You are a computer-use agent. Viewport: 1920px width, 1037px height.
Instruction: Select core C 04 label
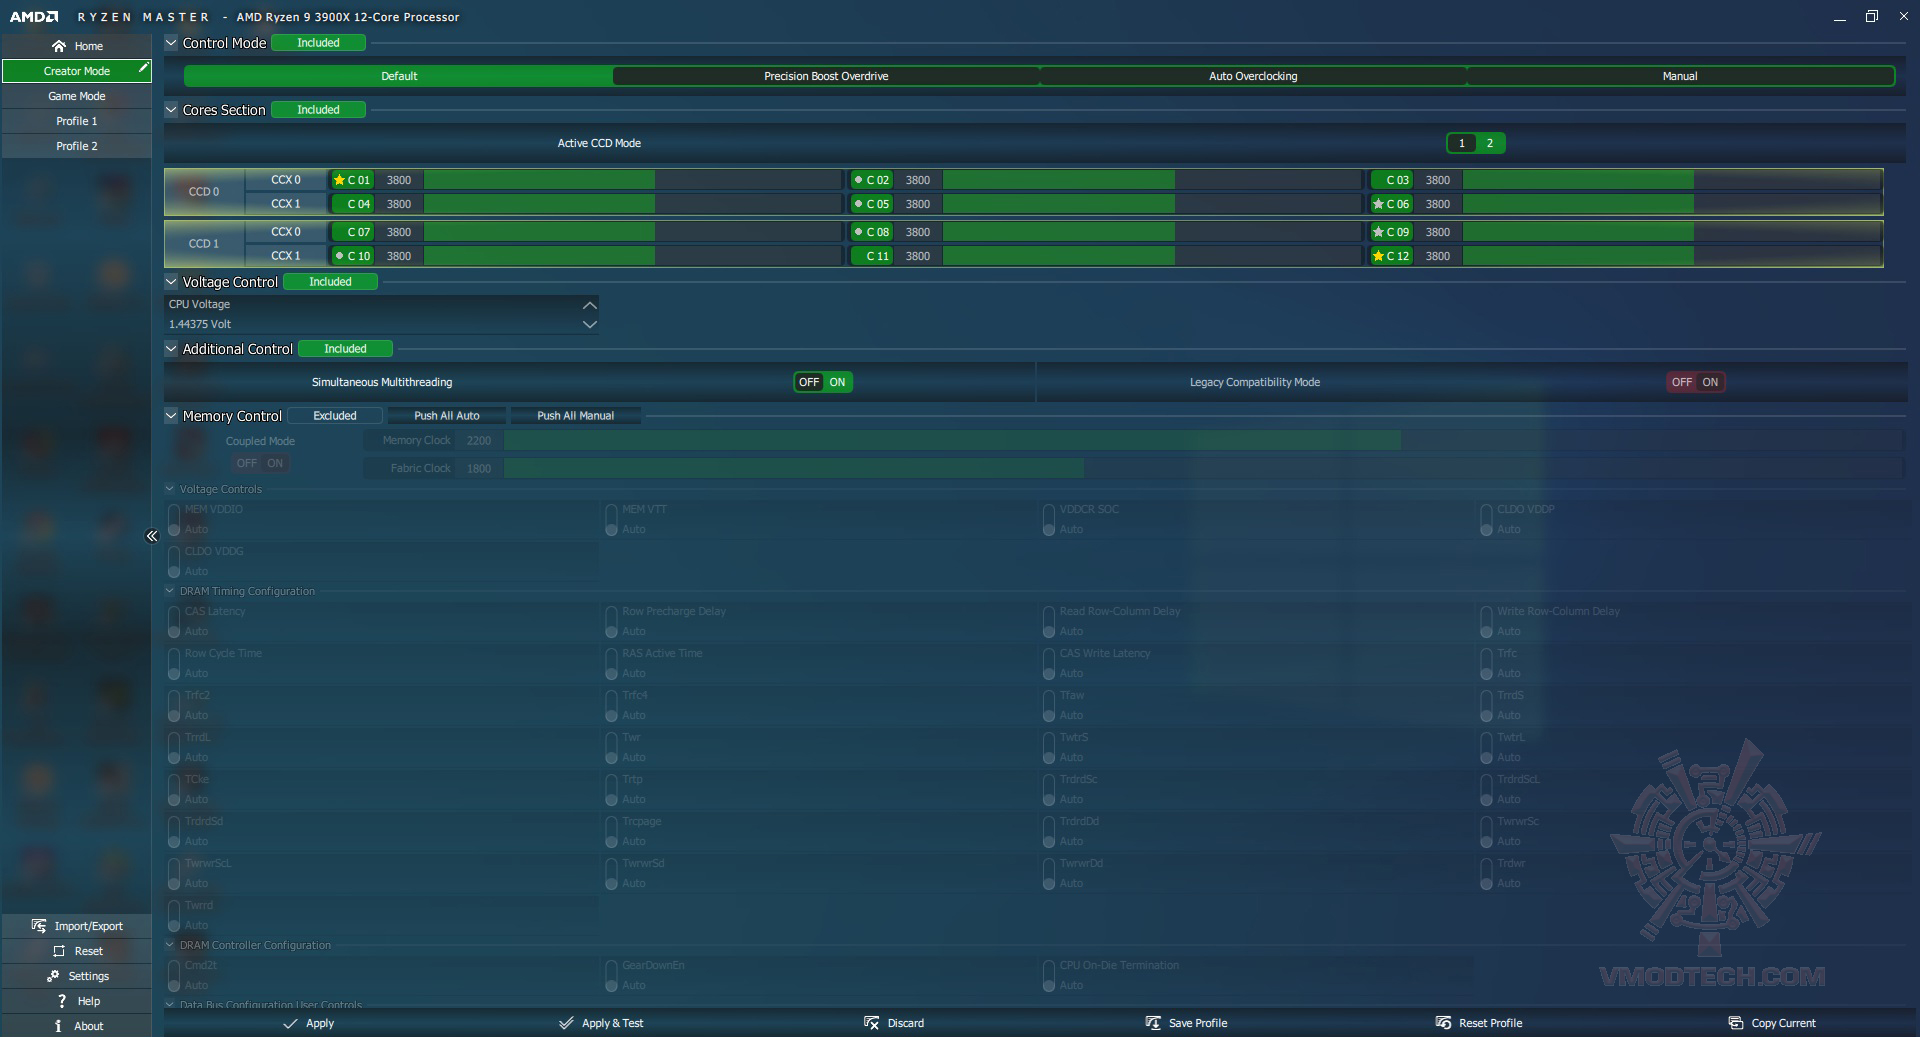coord(352,204)
